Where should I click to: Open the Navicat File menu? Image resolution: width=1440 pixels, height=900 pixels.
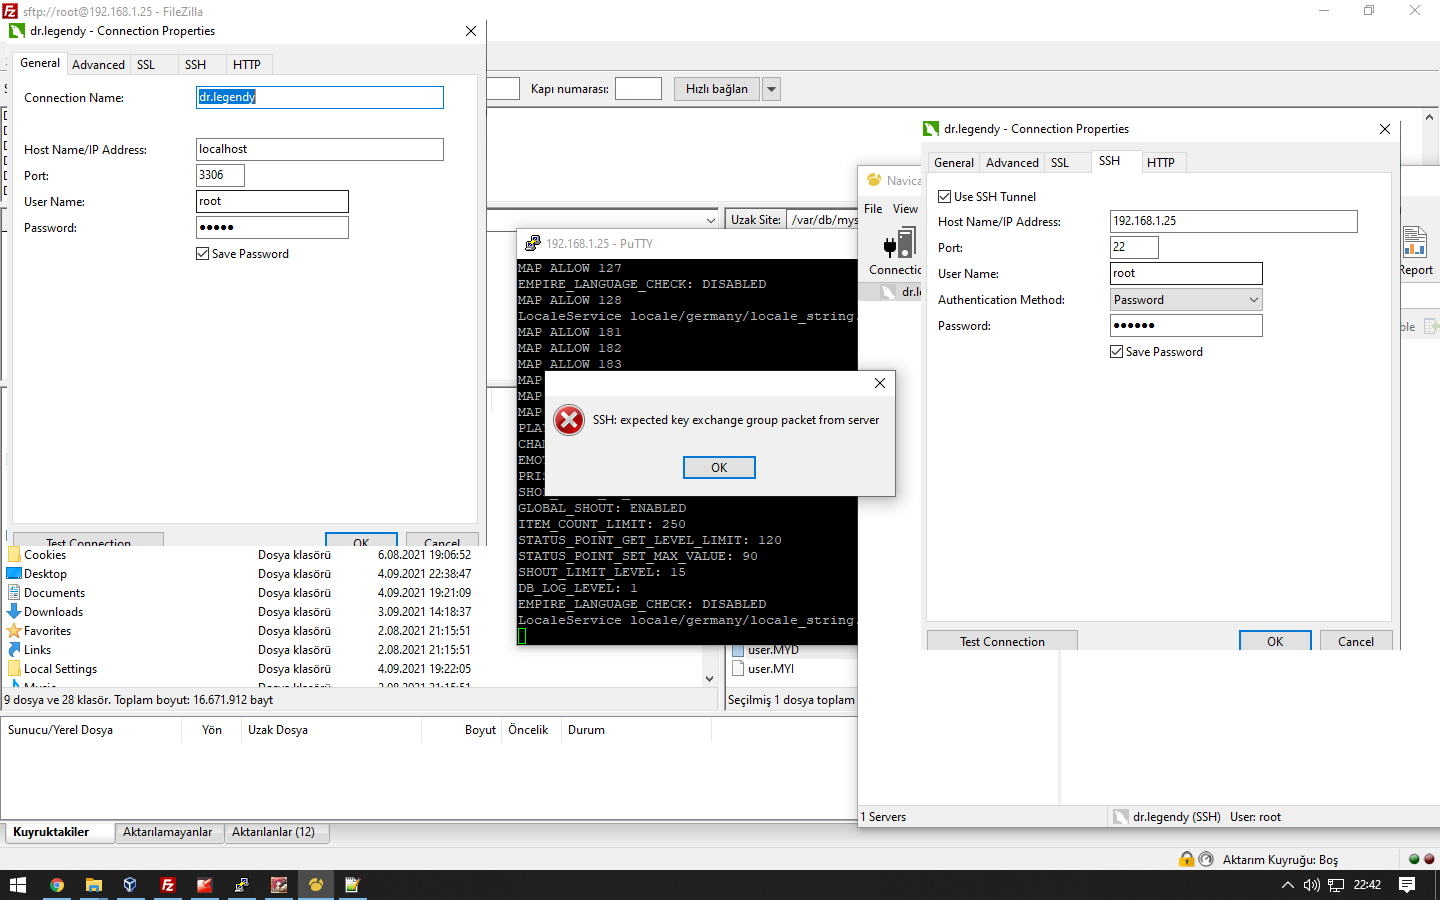[873, 209]
